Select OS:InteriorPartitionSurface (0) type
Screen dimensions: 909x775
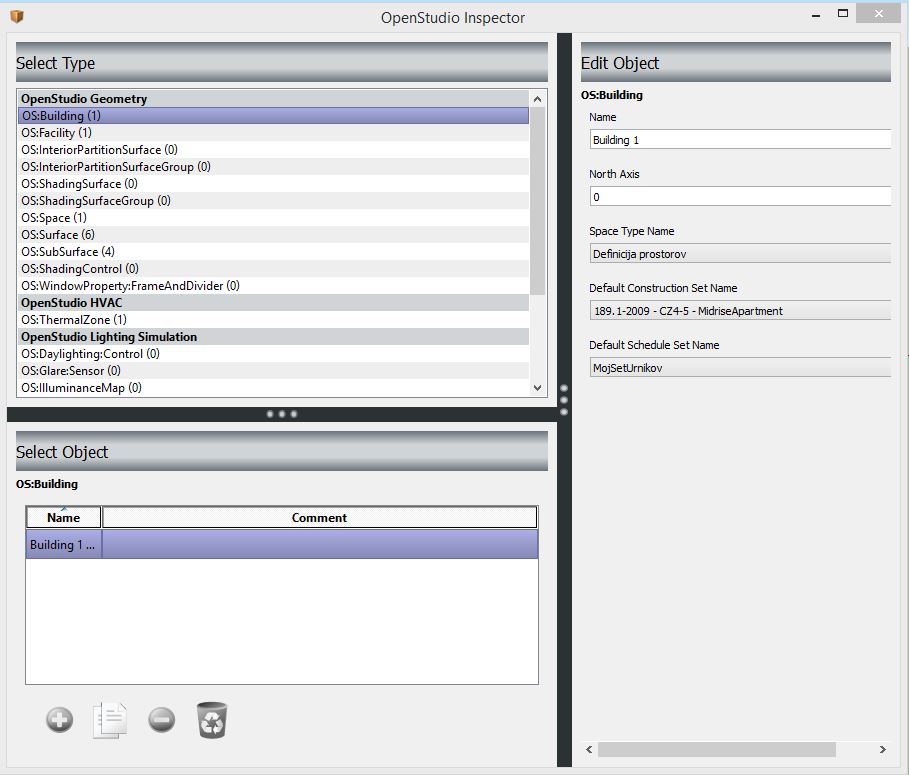tap(274, 150)
